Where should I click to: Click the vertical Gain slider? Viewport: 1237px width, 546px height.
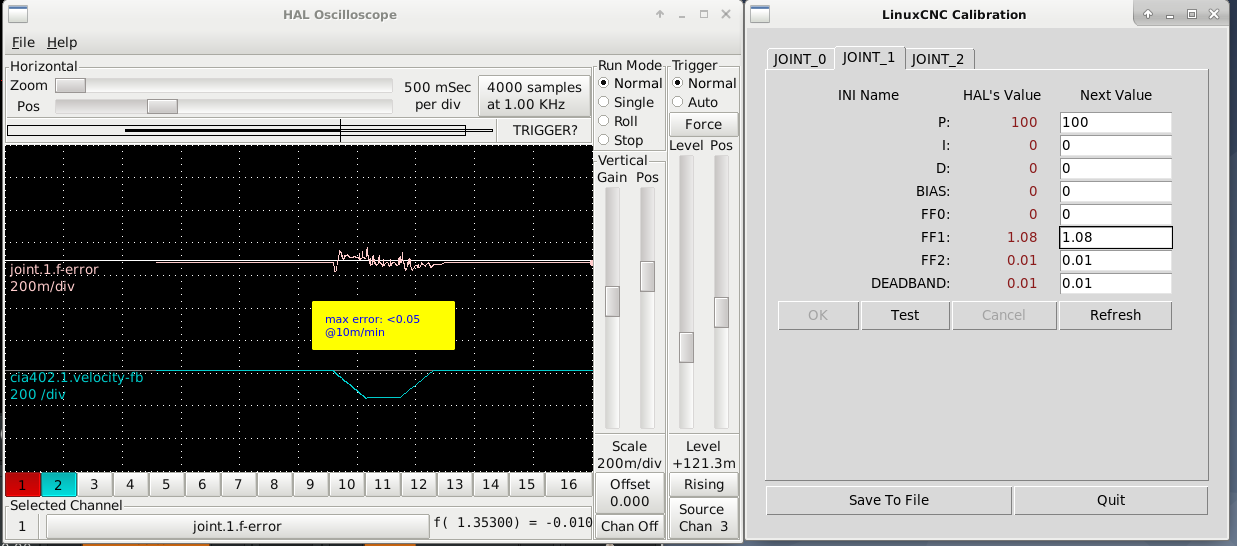tap(613, 308)
